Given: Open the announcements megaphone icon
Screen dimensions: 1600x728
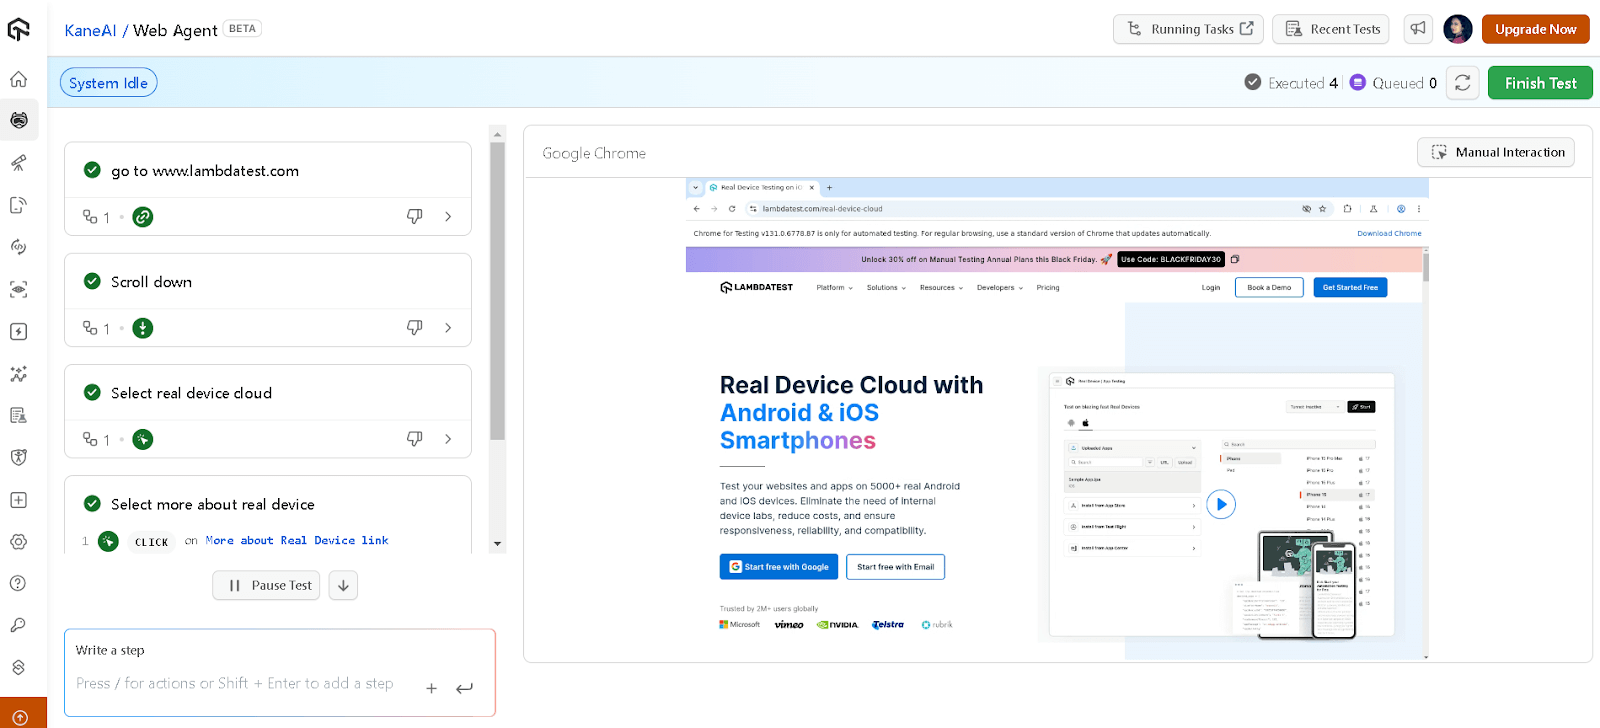Looking at the screenshot, I should pyautogui.click(x=1418, y=29).
